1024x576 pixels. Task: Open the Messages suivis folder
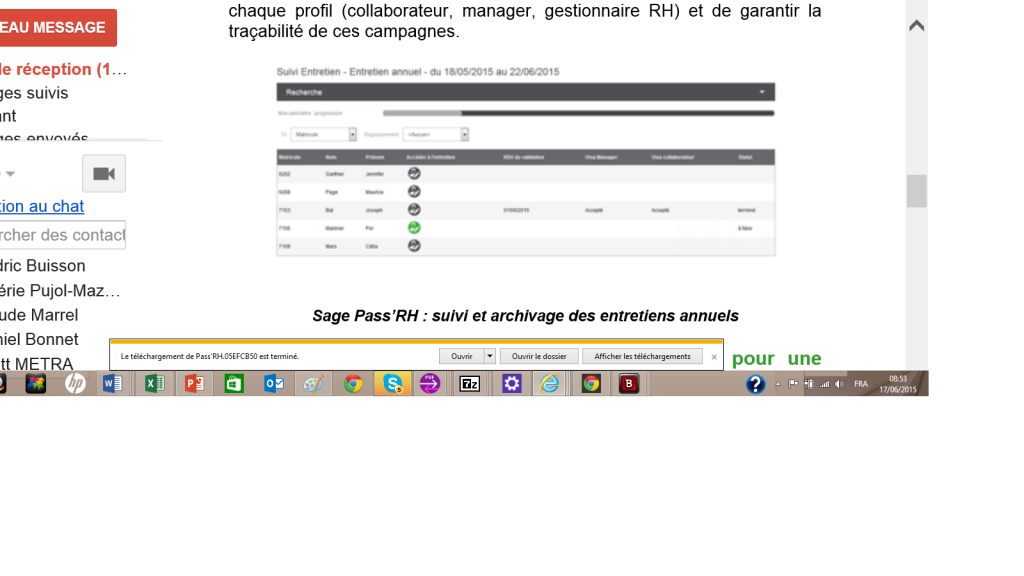pos(35,92)
